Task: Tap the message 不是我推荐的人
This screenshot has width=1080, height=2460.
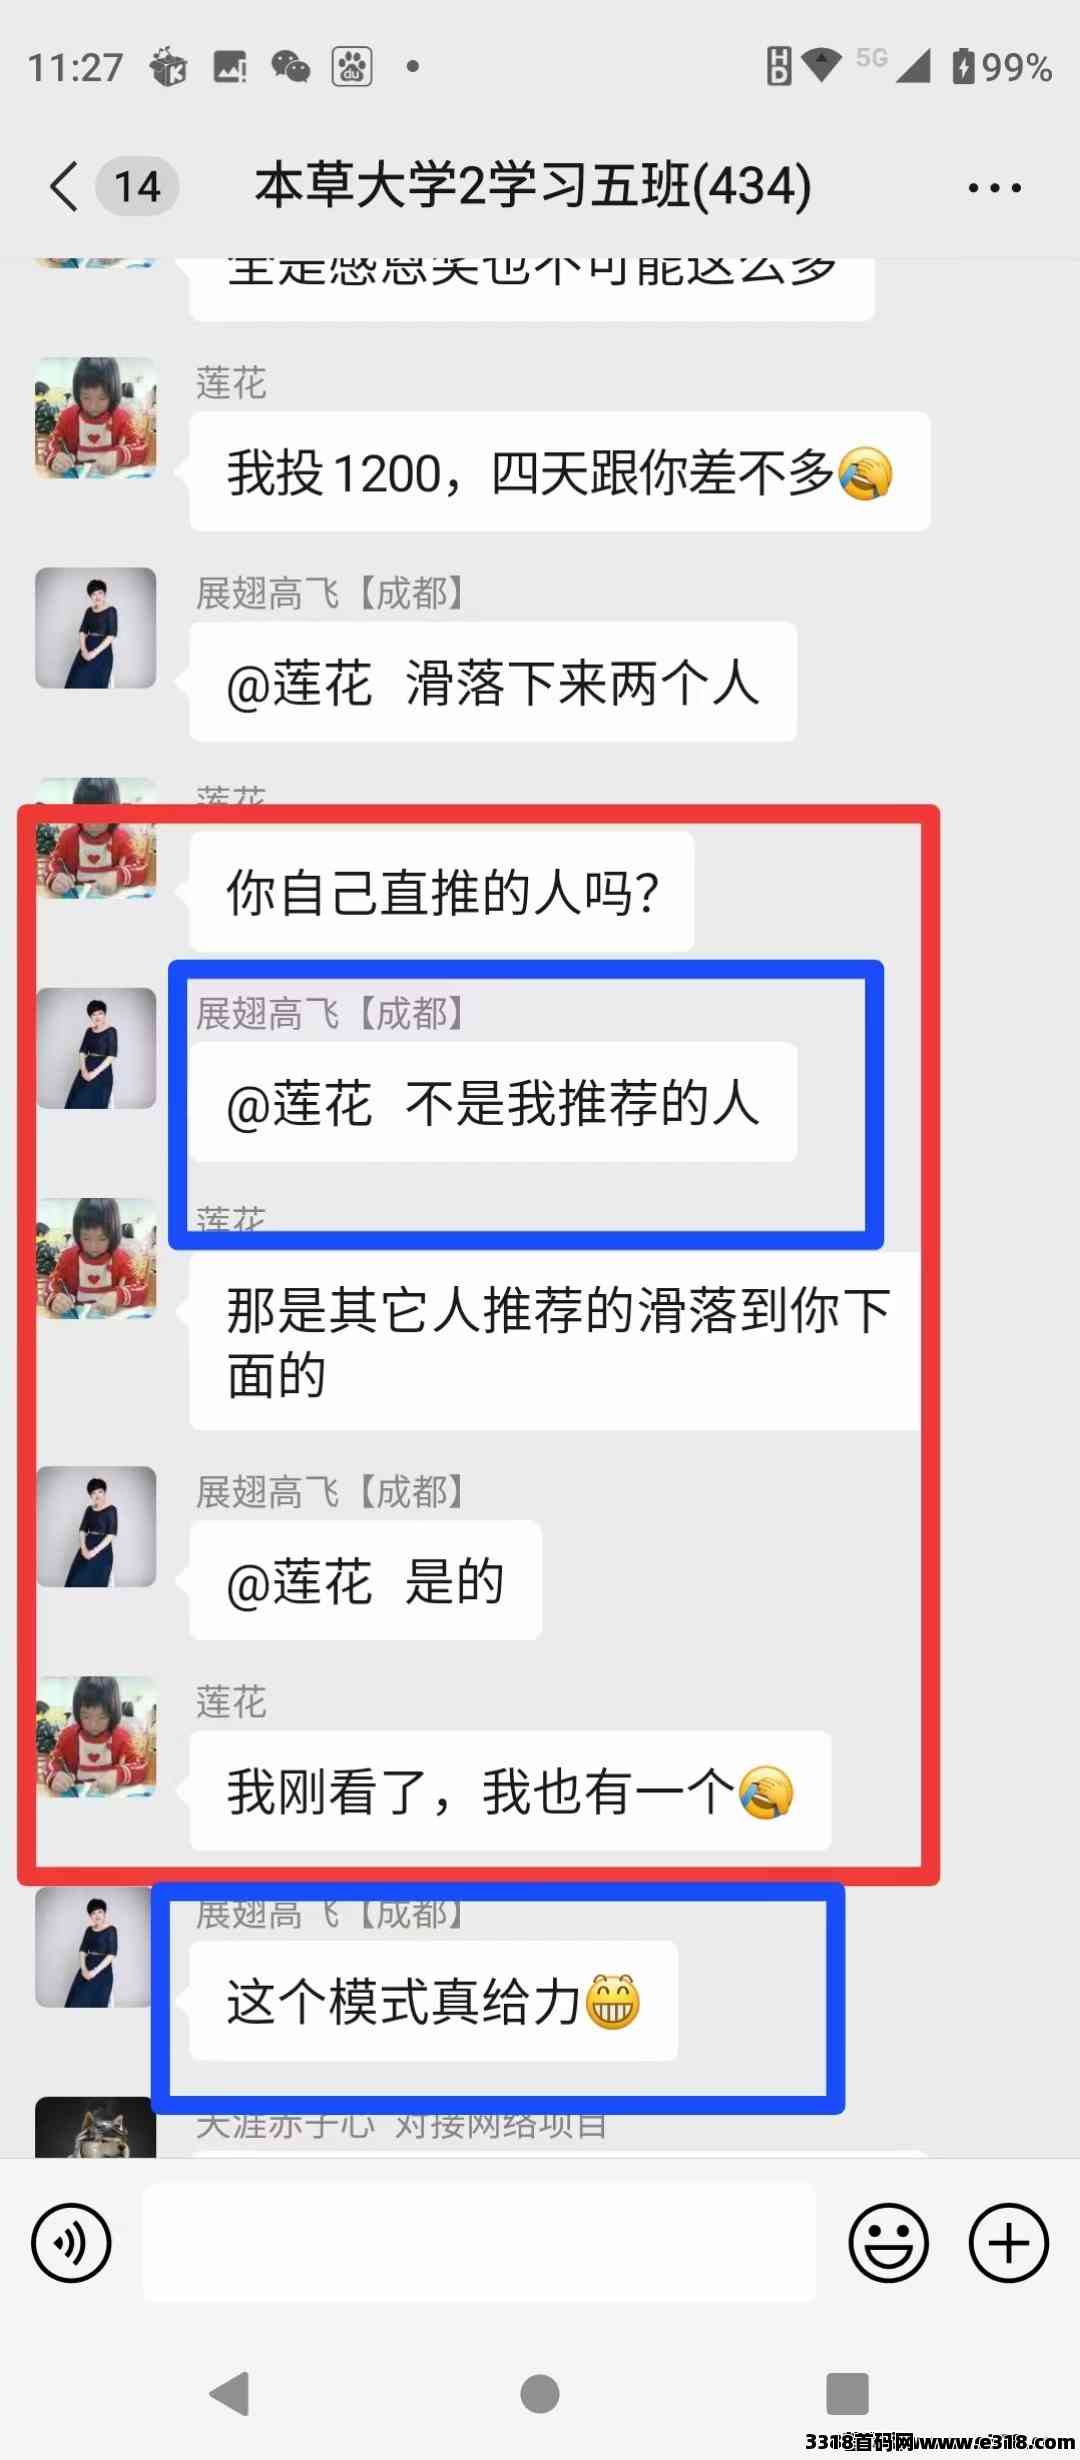Action: 493,1102
